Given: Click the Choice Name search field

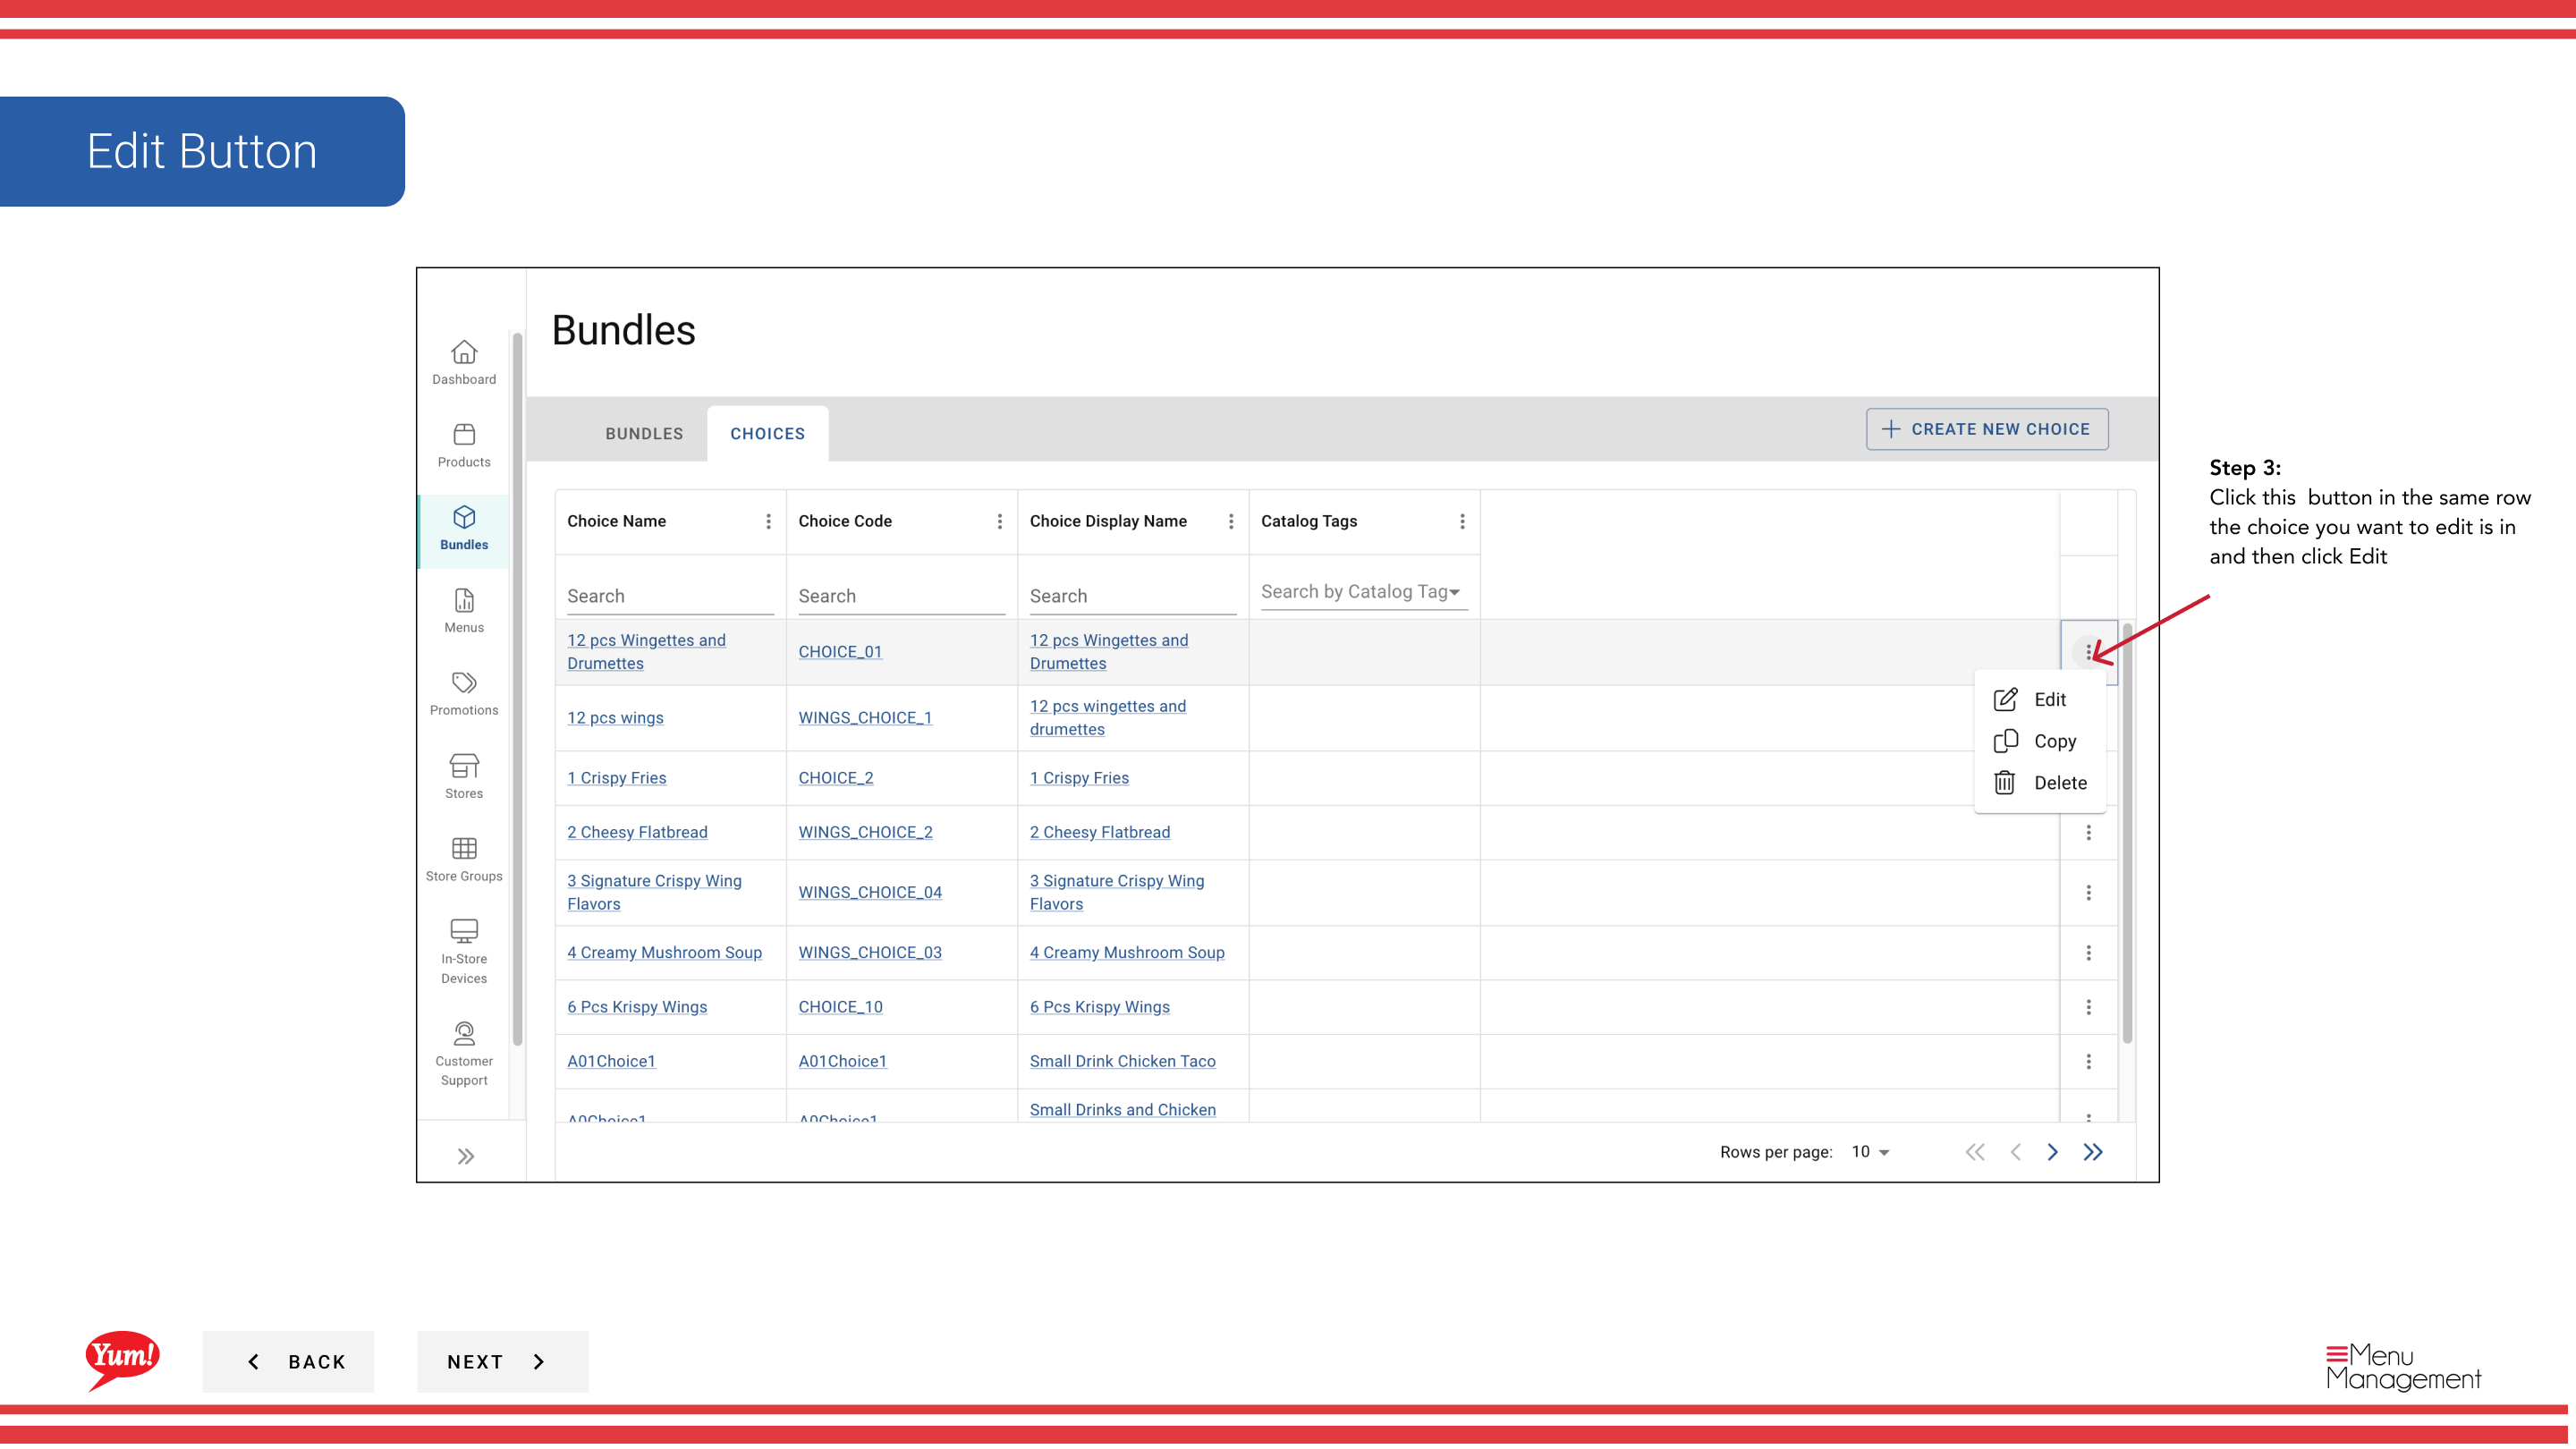Looking at the screenshot, I should click(670, 596).
